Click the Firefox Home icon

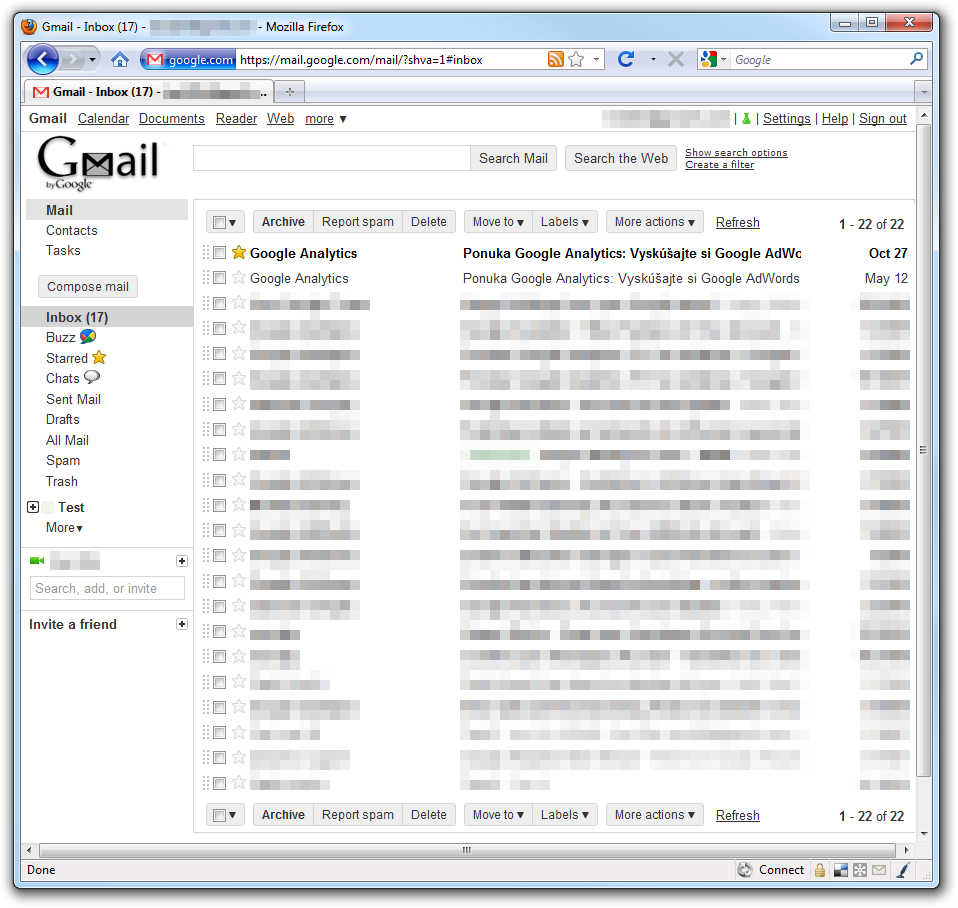tap(120, 60)
